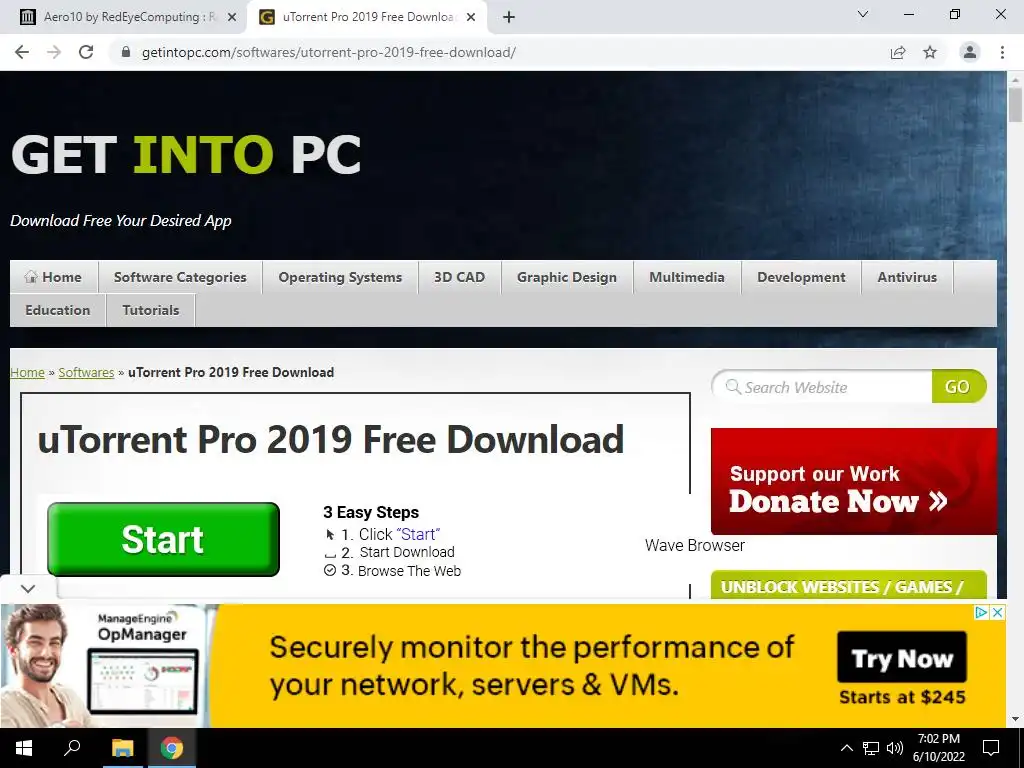Viewport: 1024px width, 768px height.
Task: Click the Wave Browser text
Action: click(695, 545)
